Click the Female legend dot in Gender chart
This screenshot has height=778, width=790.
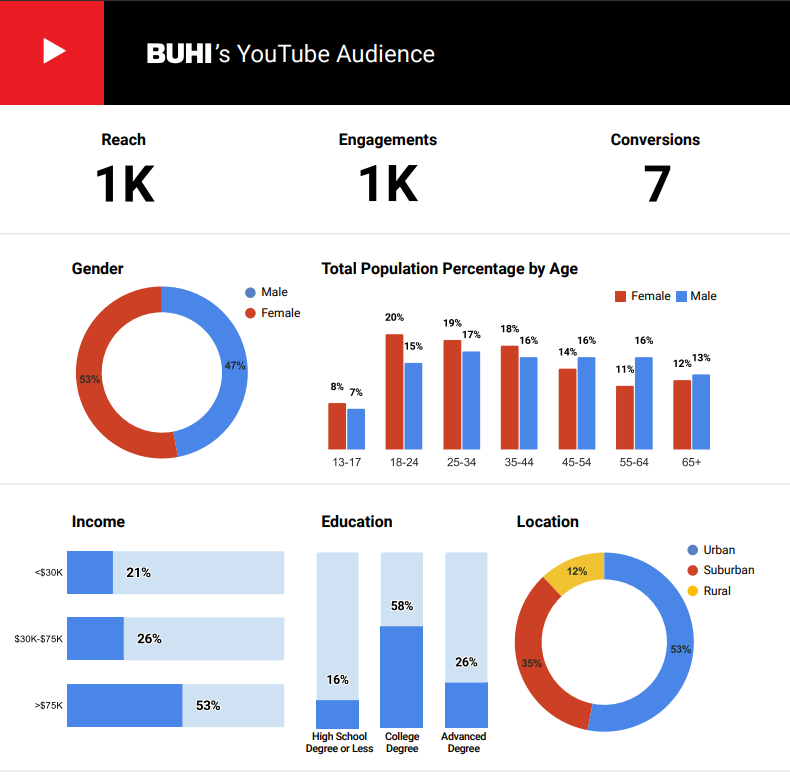[x=250, y=313]
